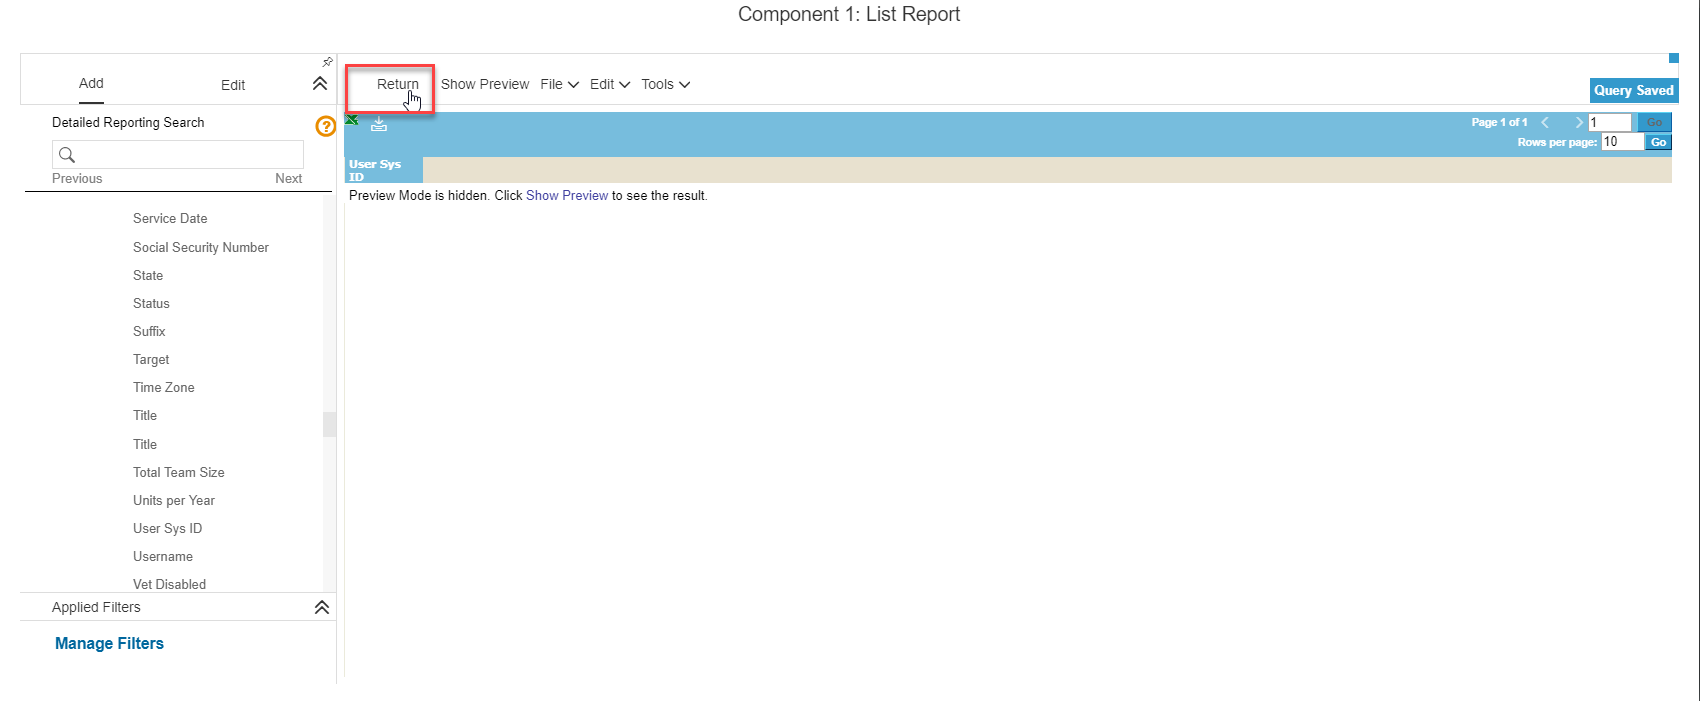Select Units per Year field
The width and height of the screenshot is (1700, 701).
point(174,500)
